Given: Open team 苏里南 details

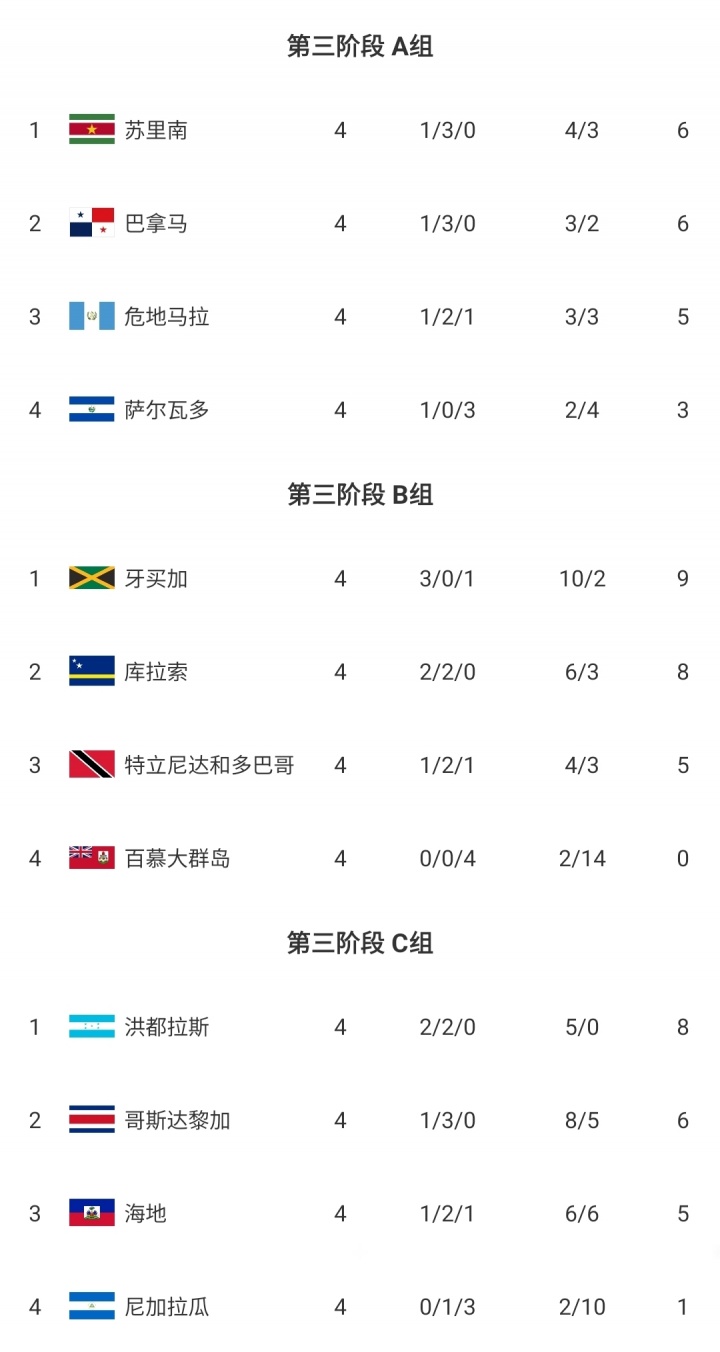Looking at the screenshot, I should pyautogui.click(x=156, y=130).
